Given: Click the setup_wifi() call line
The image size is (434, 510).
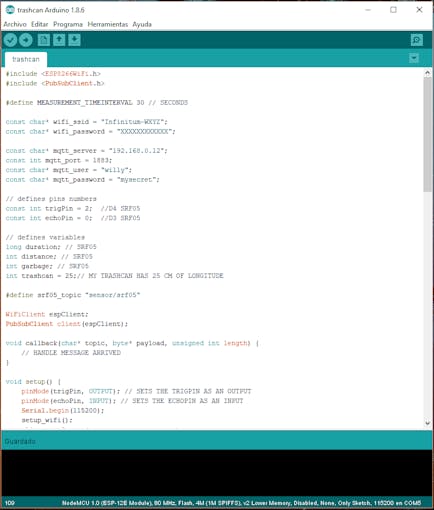Looking at the screenshot, I should (47, 420).
